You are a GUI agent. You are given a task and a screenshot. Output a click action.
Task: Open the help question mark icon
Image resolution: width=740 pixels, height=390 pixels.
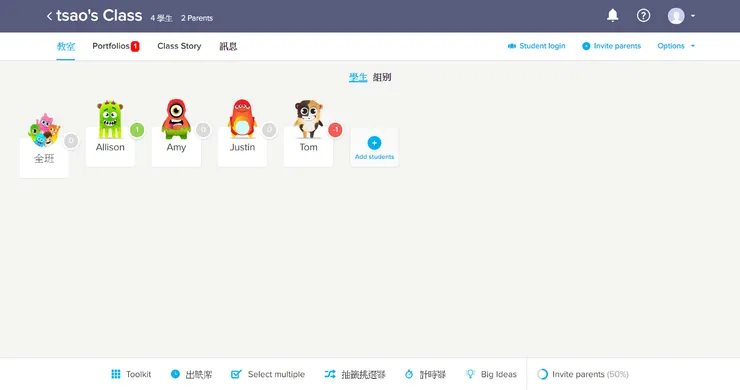[643, 16]
